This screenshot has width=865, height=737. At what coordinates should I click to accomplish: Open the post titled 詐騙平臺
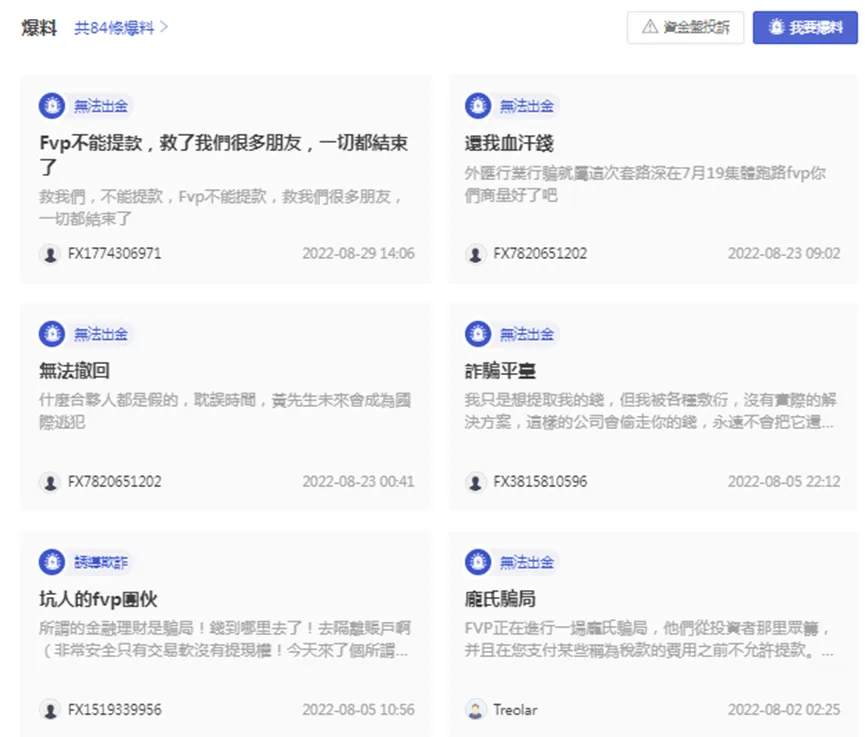[500, 371]
